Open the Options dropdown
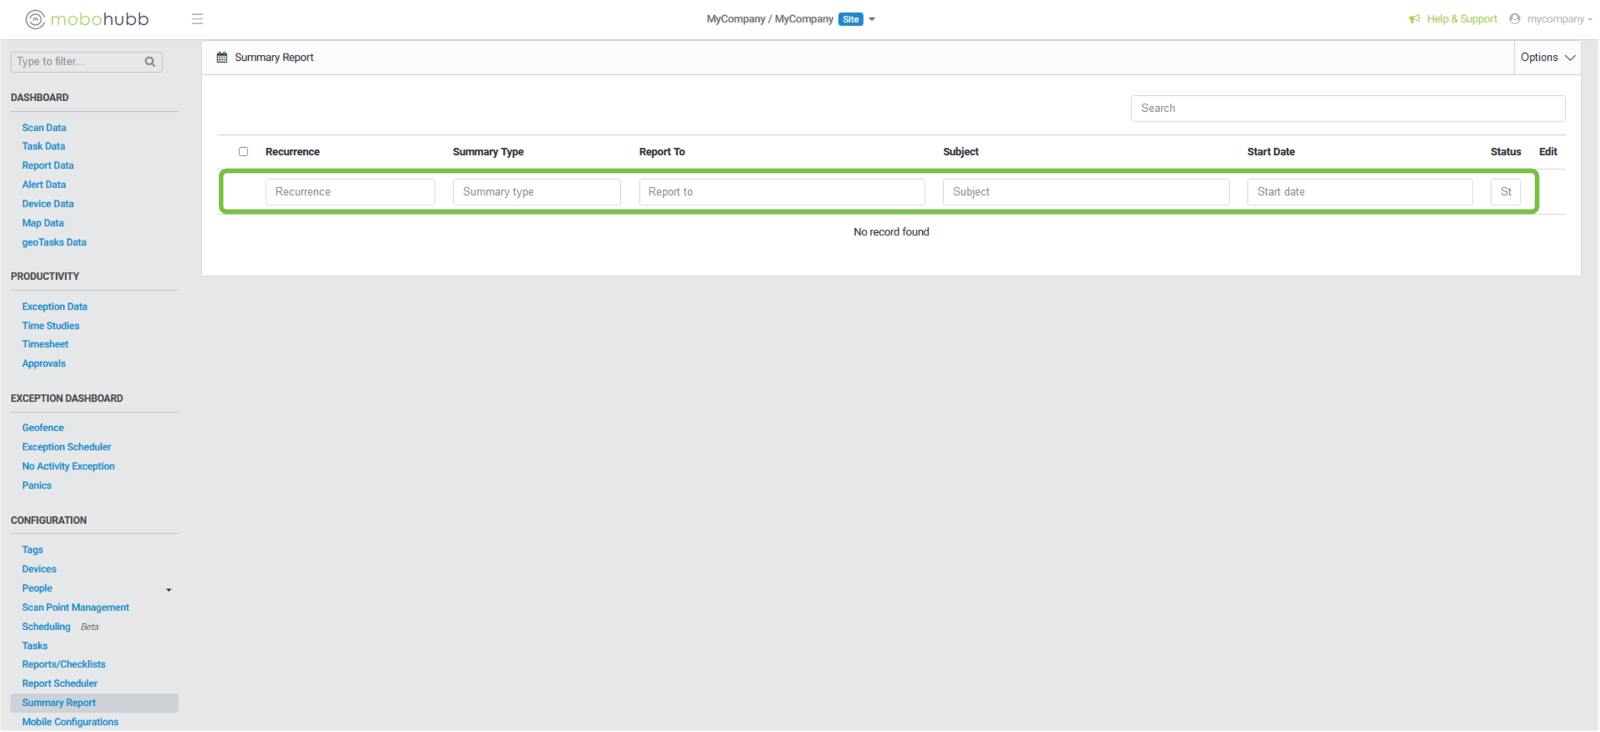The image size is (1600, 732). 1547,58
